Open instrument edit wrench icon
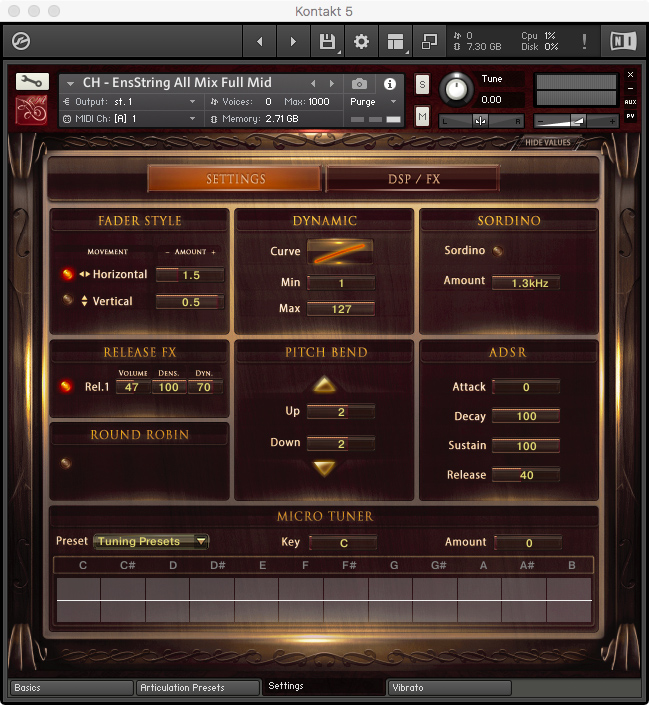This screenshot has height=705, width=649. [x=32, y=81]
